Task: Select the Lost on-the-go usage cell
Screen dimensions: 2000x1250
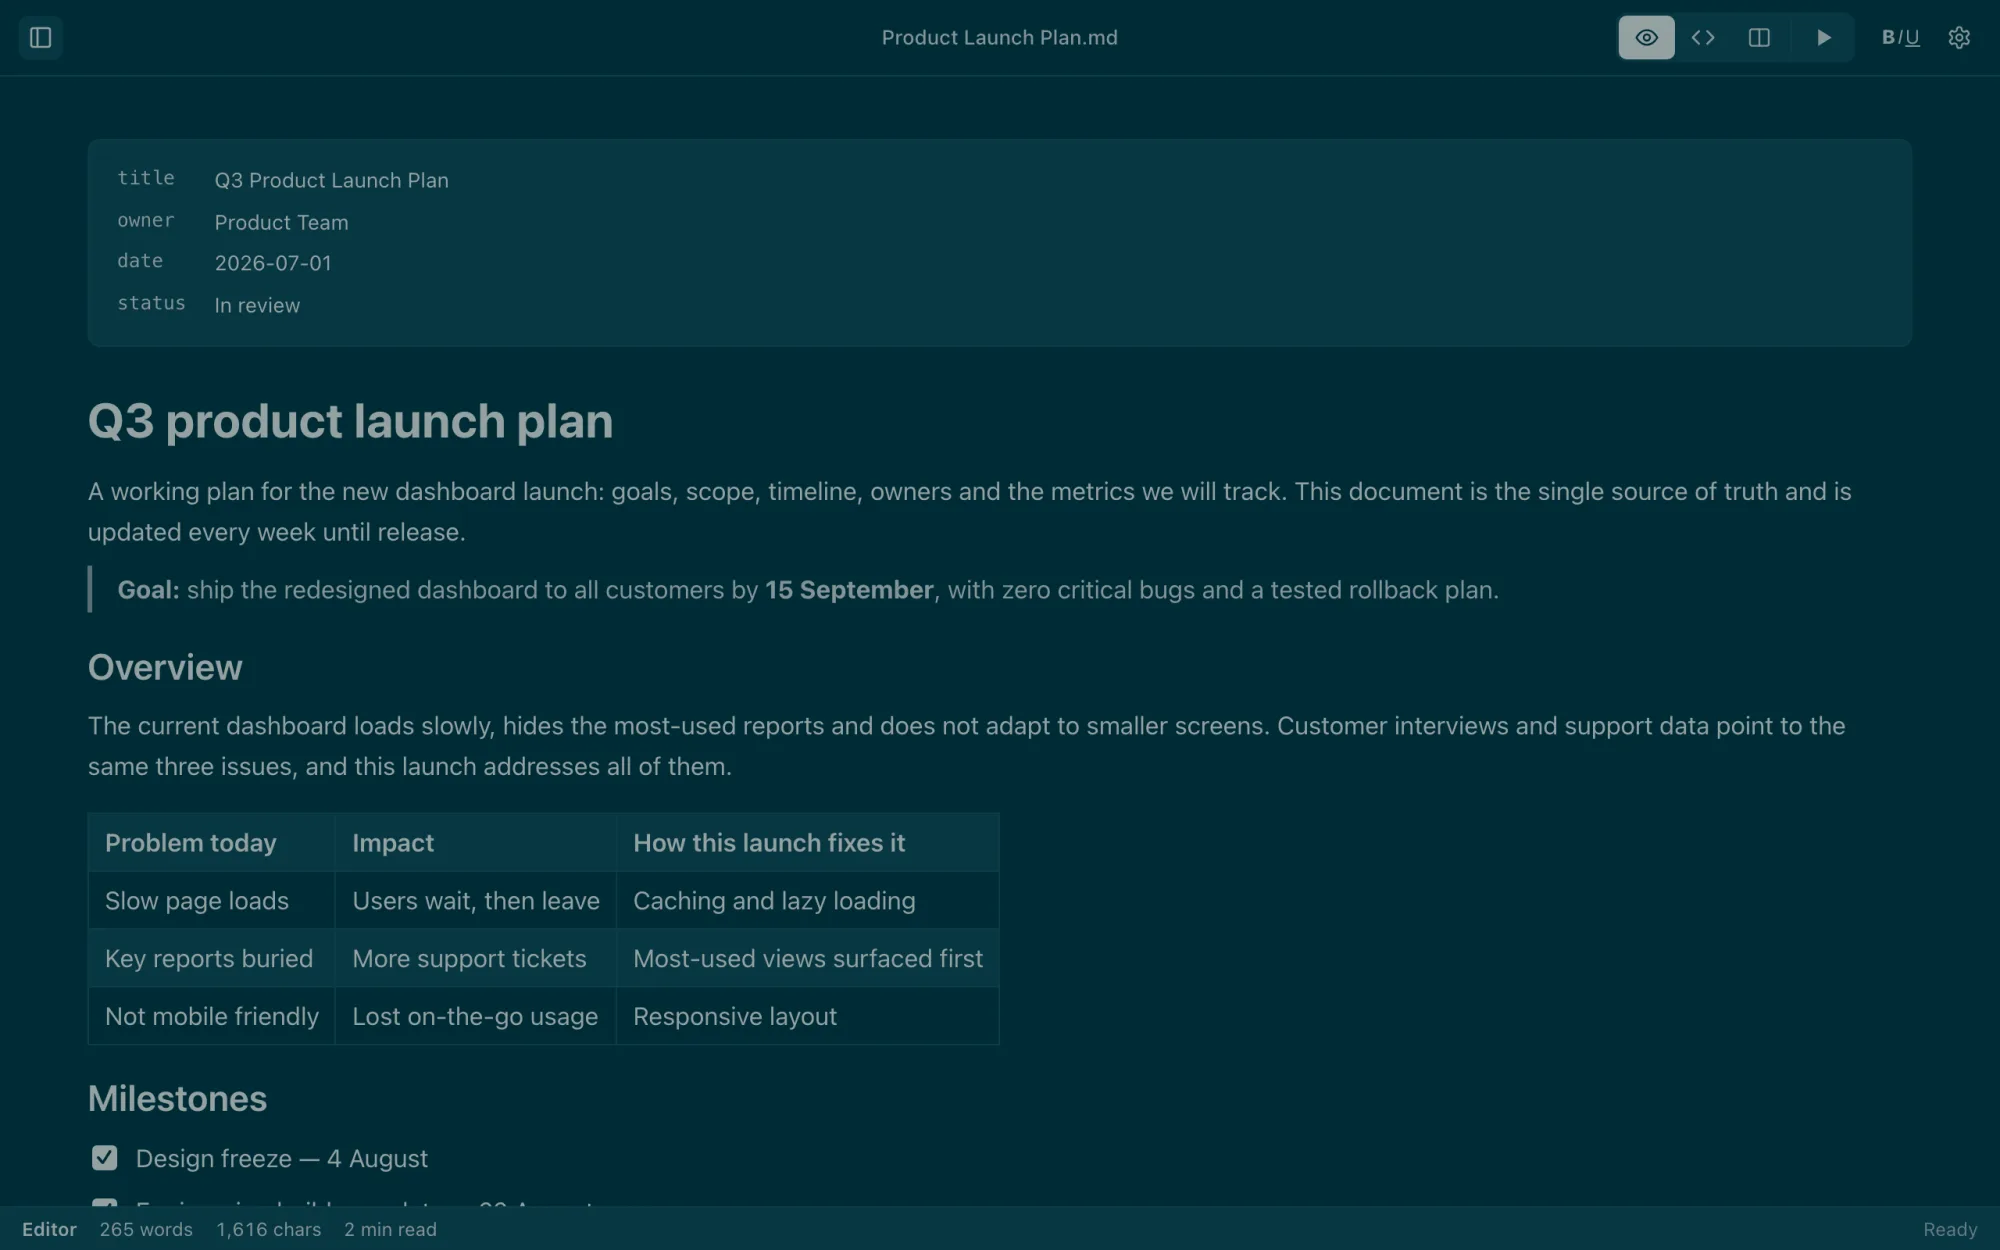Action: [x=475, y=1017]
